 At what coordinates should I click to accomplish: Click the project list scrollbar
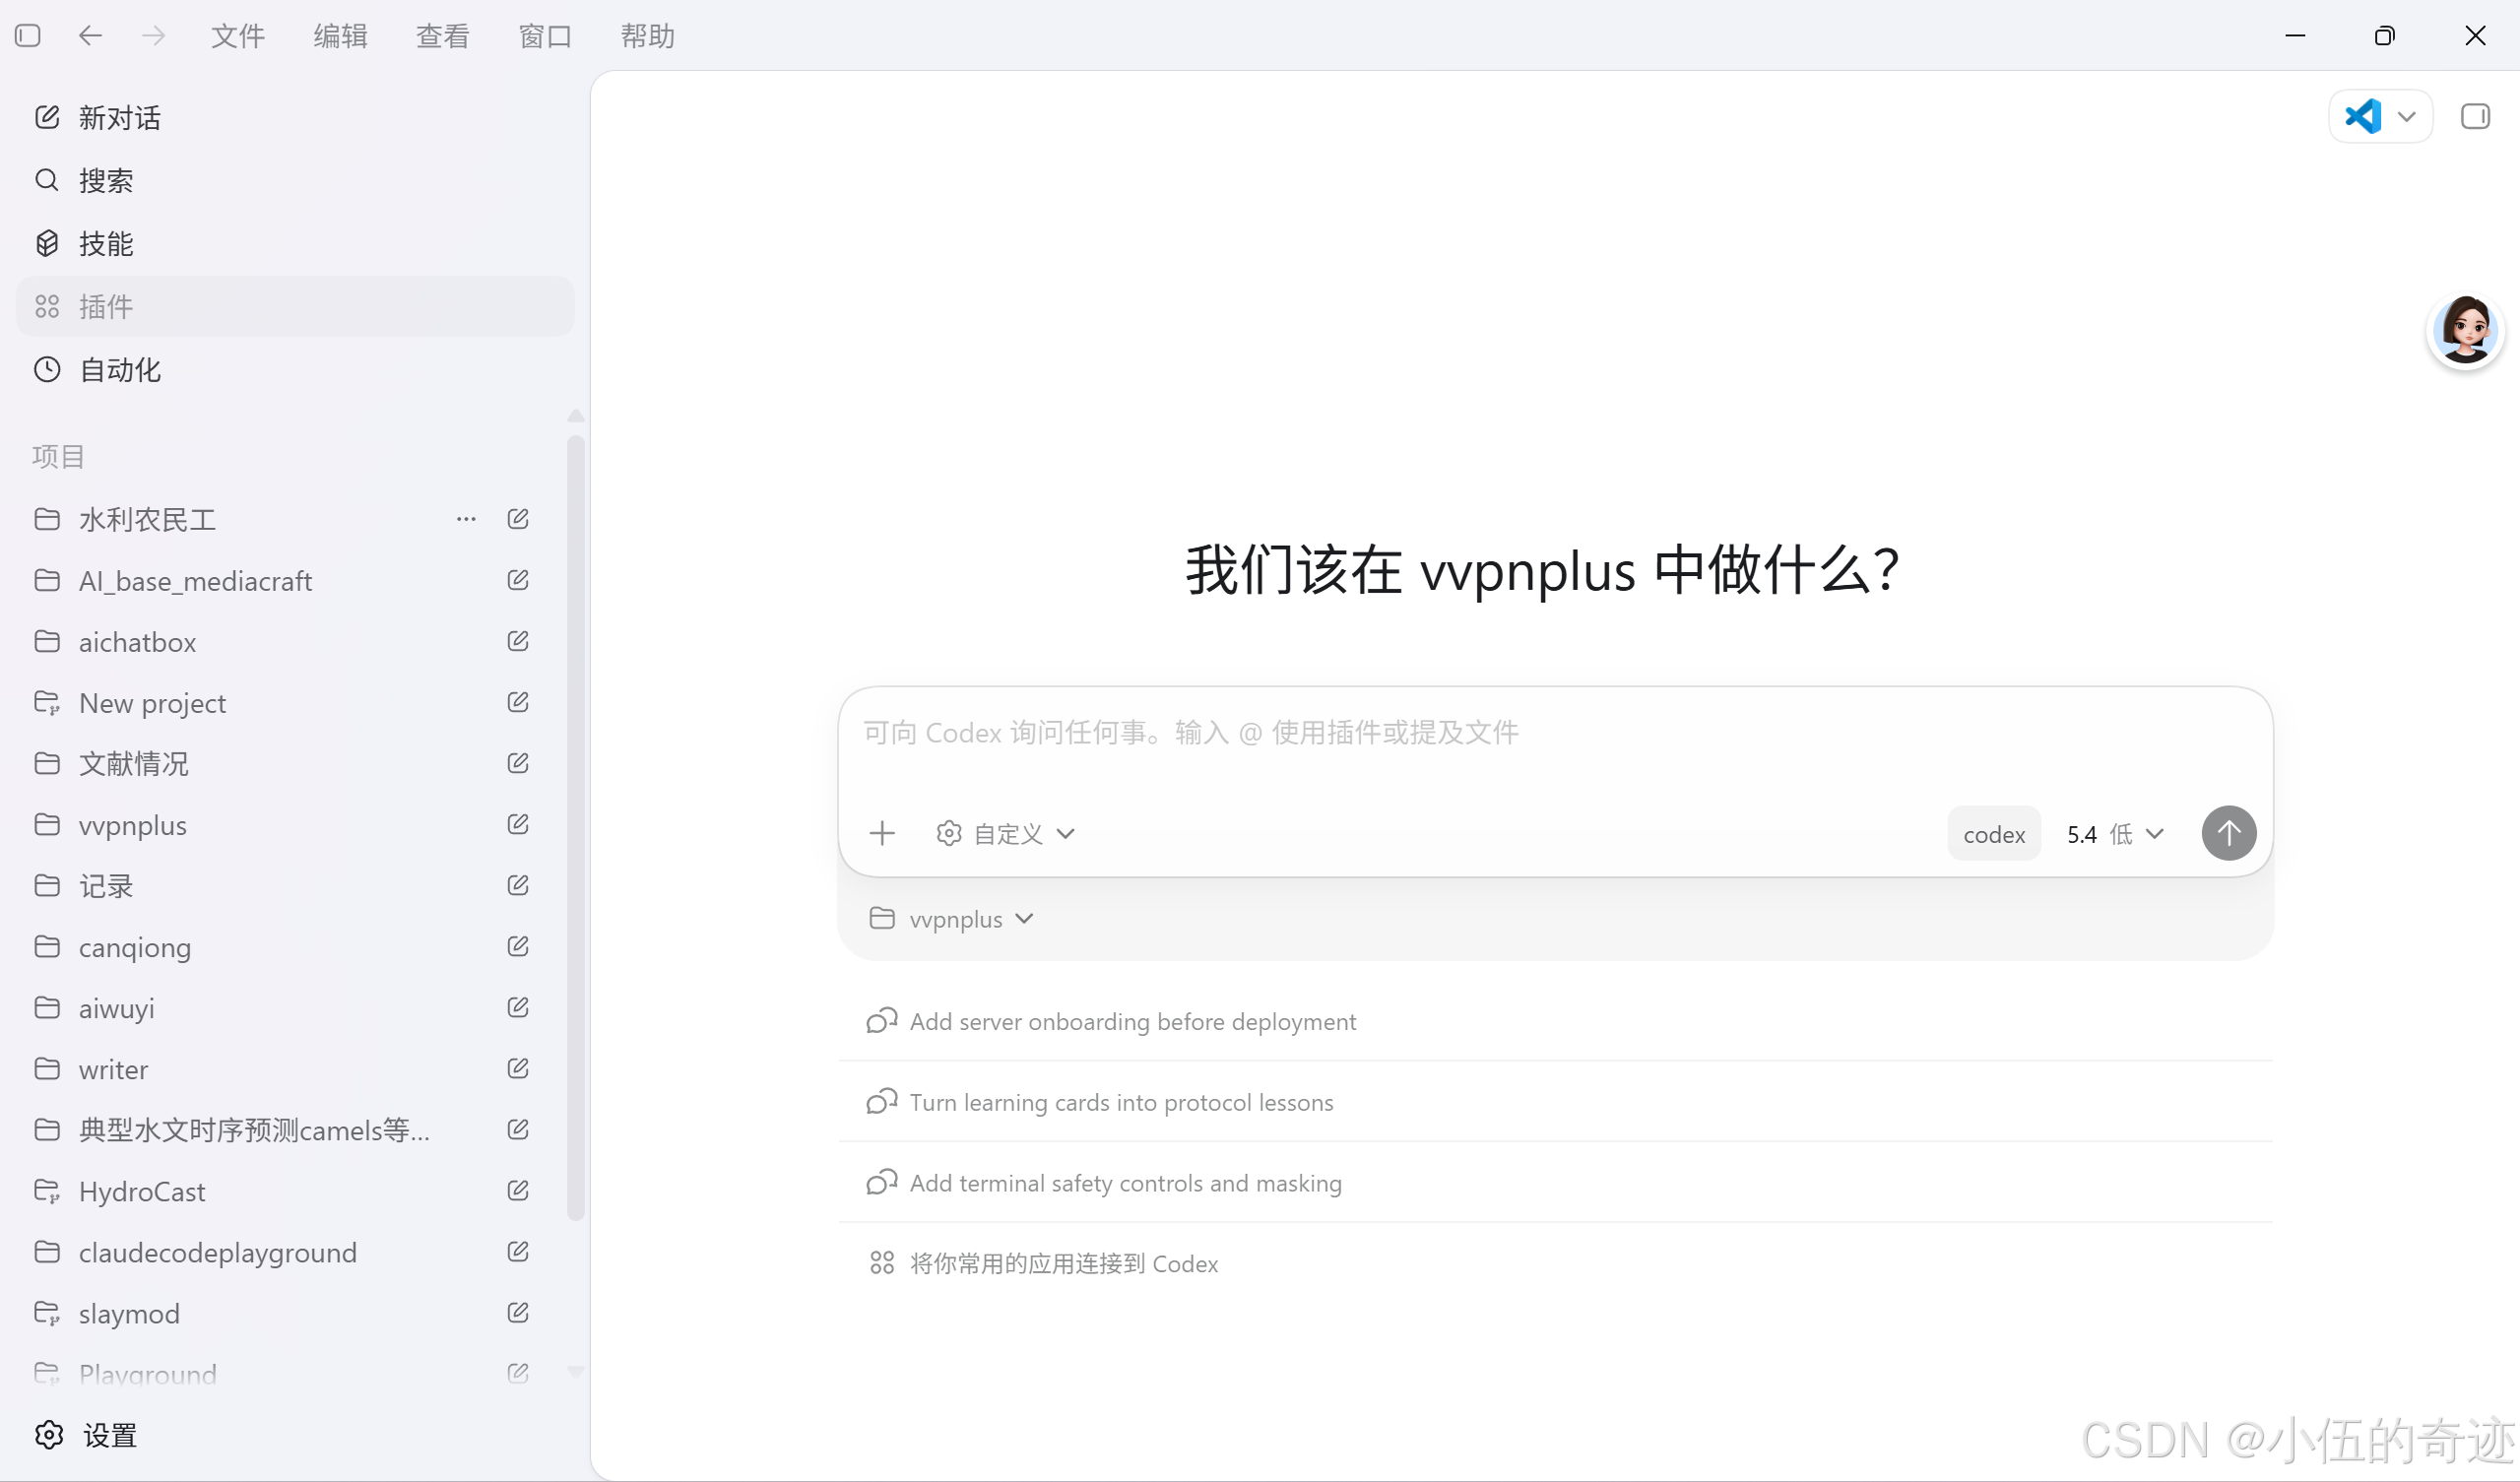click(x=575, y=828)
